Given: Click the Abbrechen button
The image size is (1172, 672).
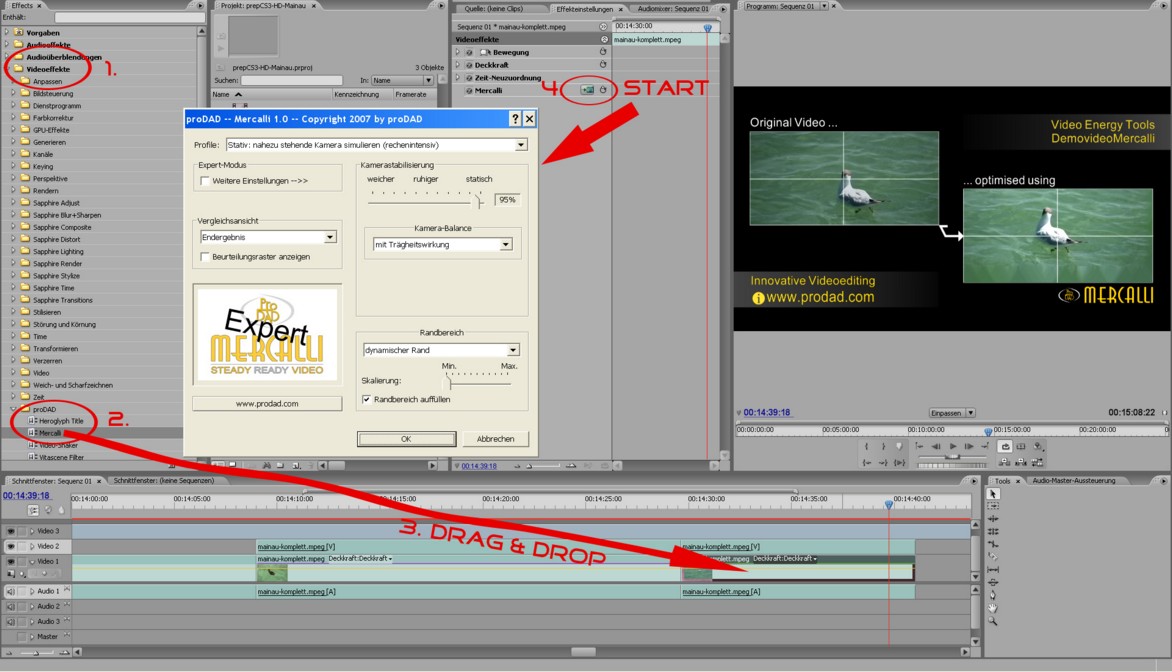Looking at the screenshot, I should tap(496, 439).
